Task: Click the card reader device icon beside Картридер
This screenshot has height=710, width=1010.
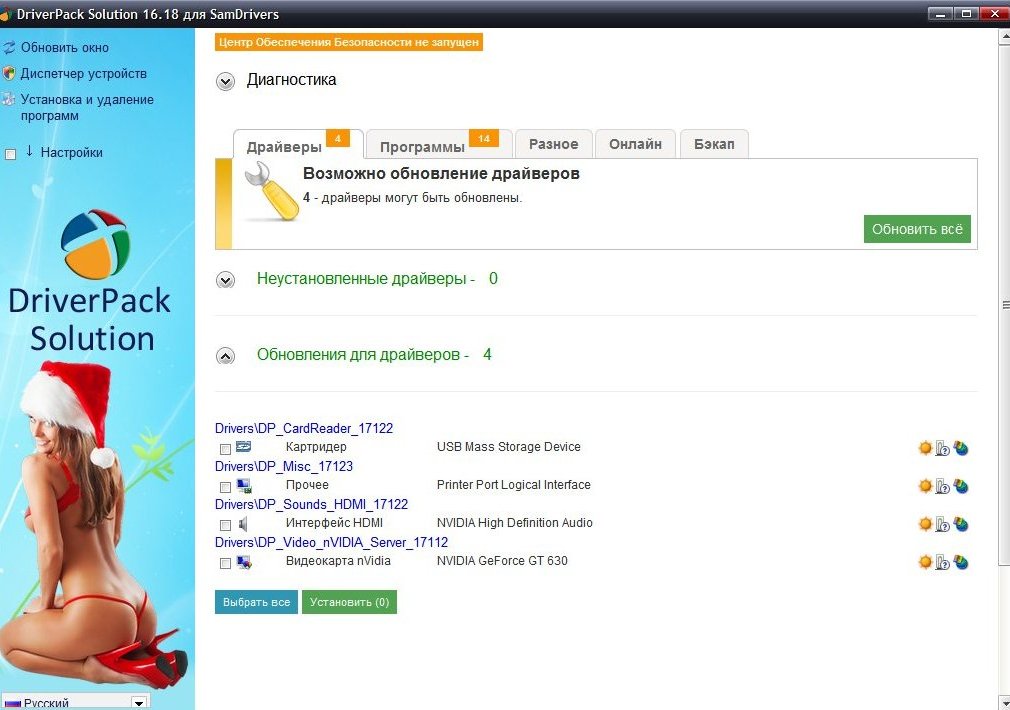Action: (x=243, y=446)
